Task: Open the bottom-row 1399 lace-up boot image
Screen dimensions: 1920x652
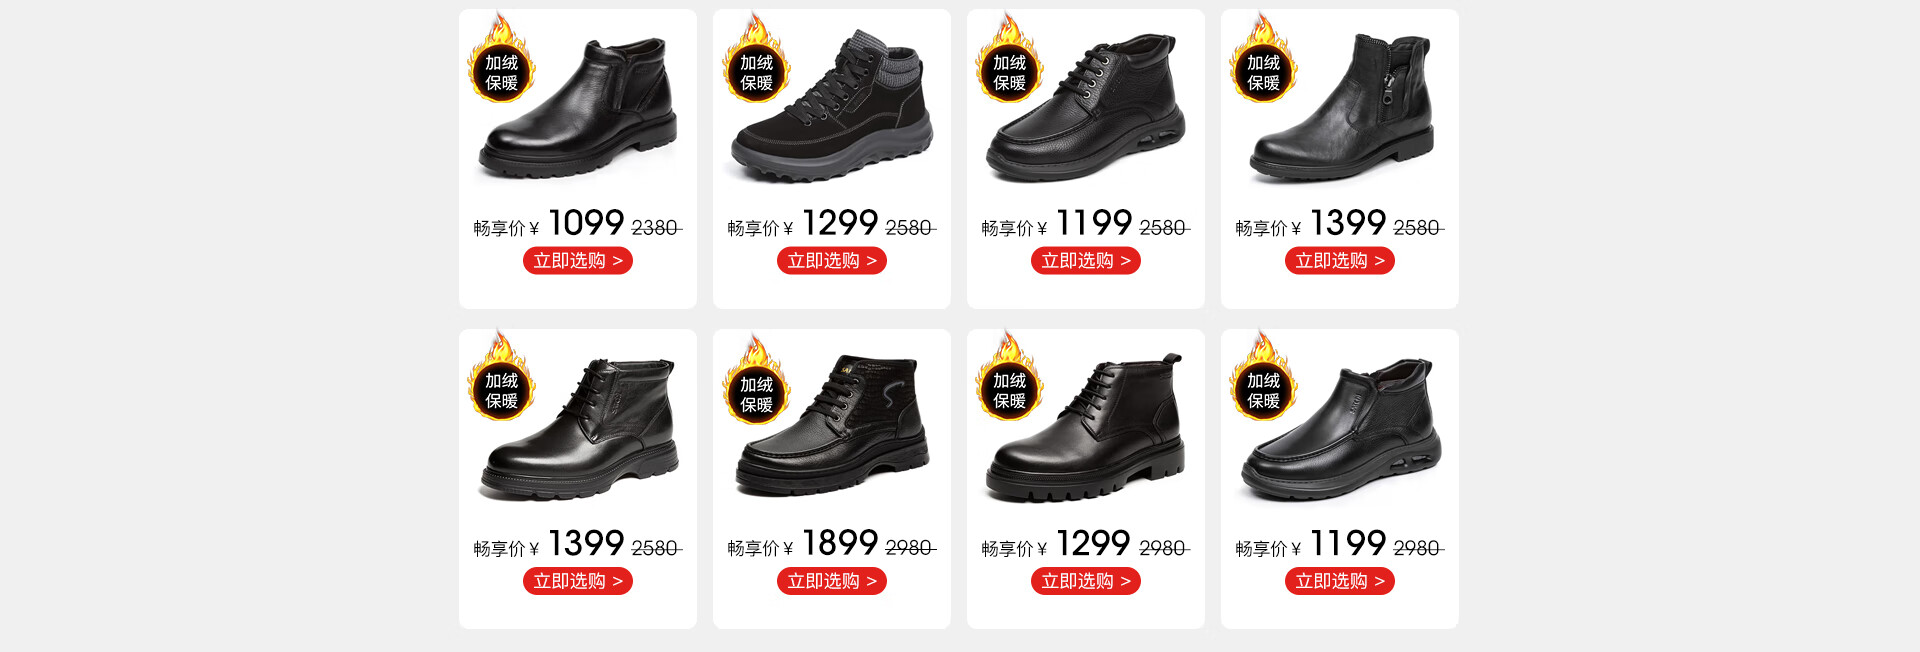Action: [x=580, y=428]
